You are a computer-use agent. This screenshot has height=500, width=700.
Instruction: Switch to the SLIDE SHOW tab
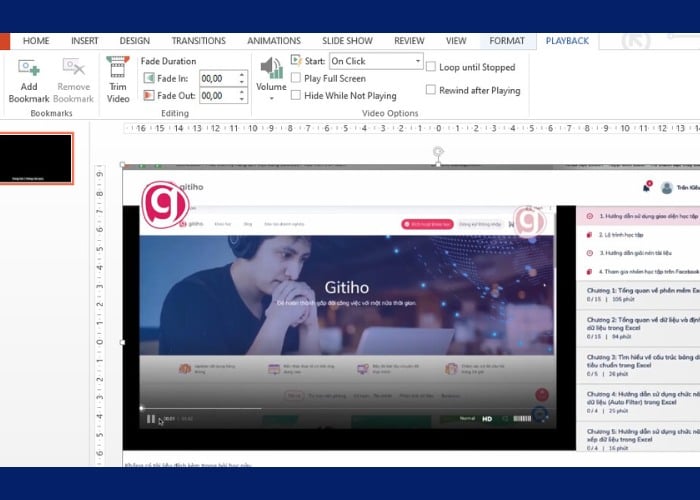[x=347, y=41]
